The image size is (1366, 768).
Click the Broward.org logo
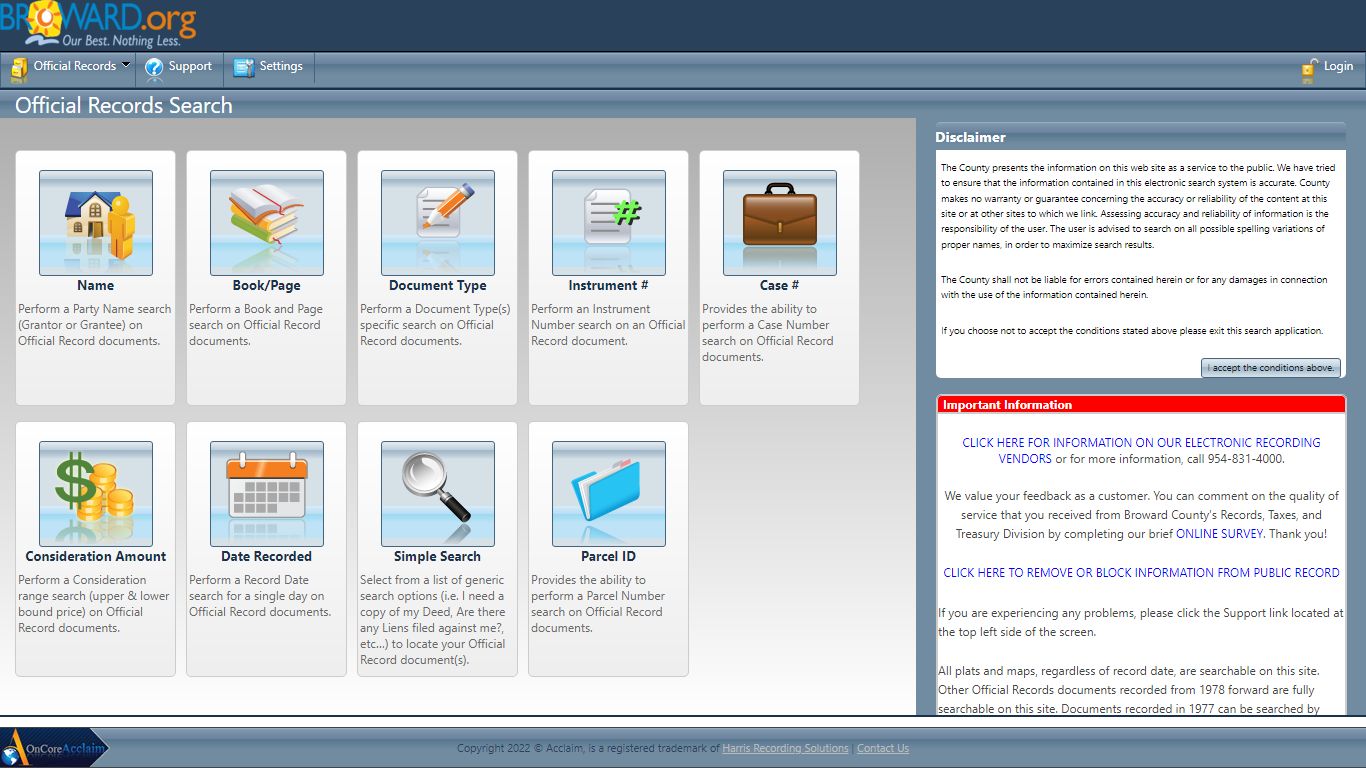[98, 25]
